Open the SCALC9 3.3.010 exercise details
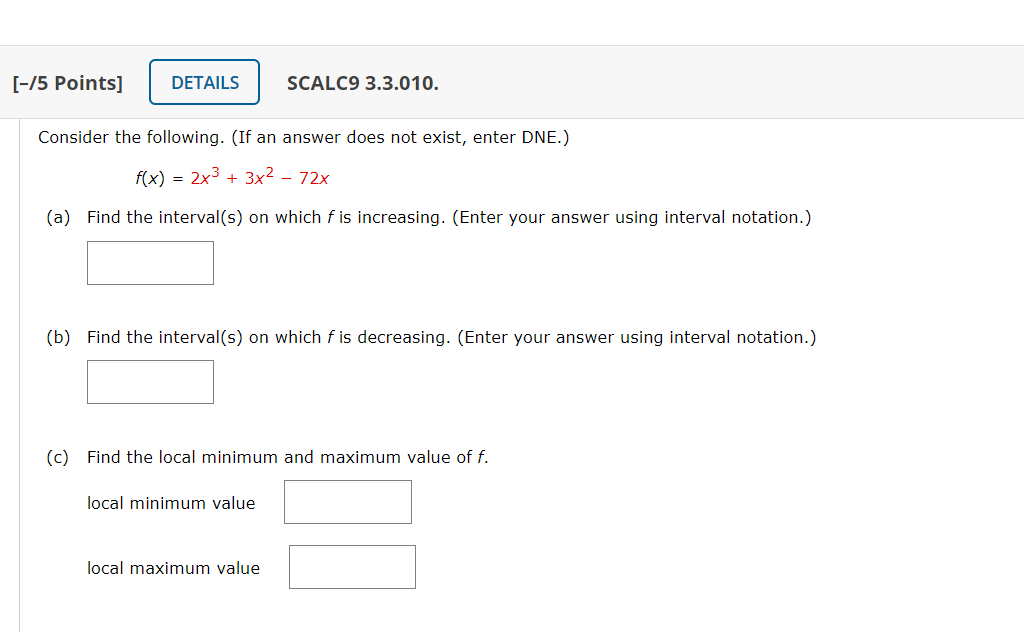The height and width of the screenshot is (632, 1024). (x=362, y=84)
